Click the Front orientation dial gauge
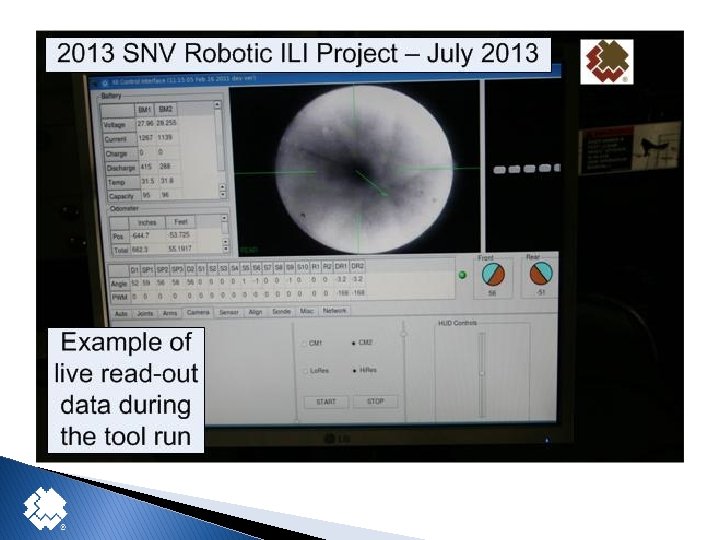720x540 pixels. coord(493,275)
